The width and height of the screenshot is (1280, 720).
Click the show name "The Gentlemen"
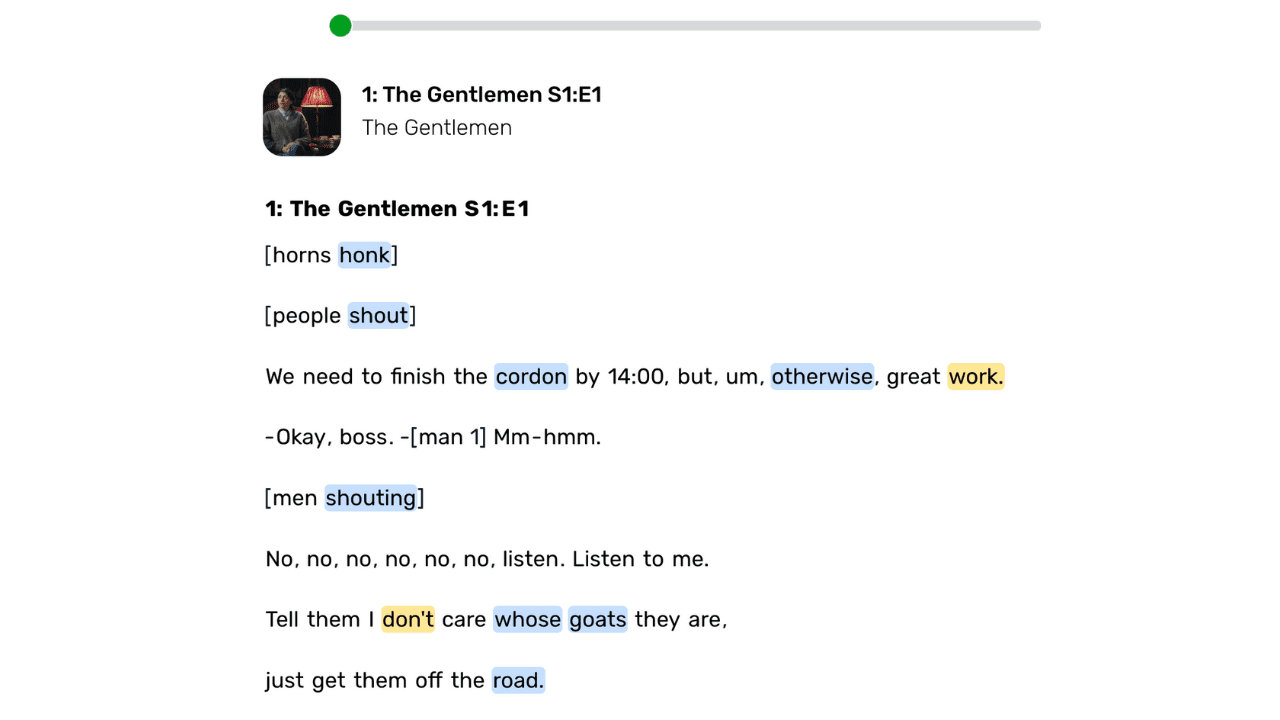[436, 128]
